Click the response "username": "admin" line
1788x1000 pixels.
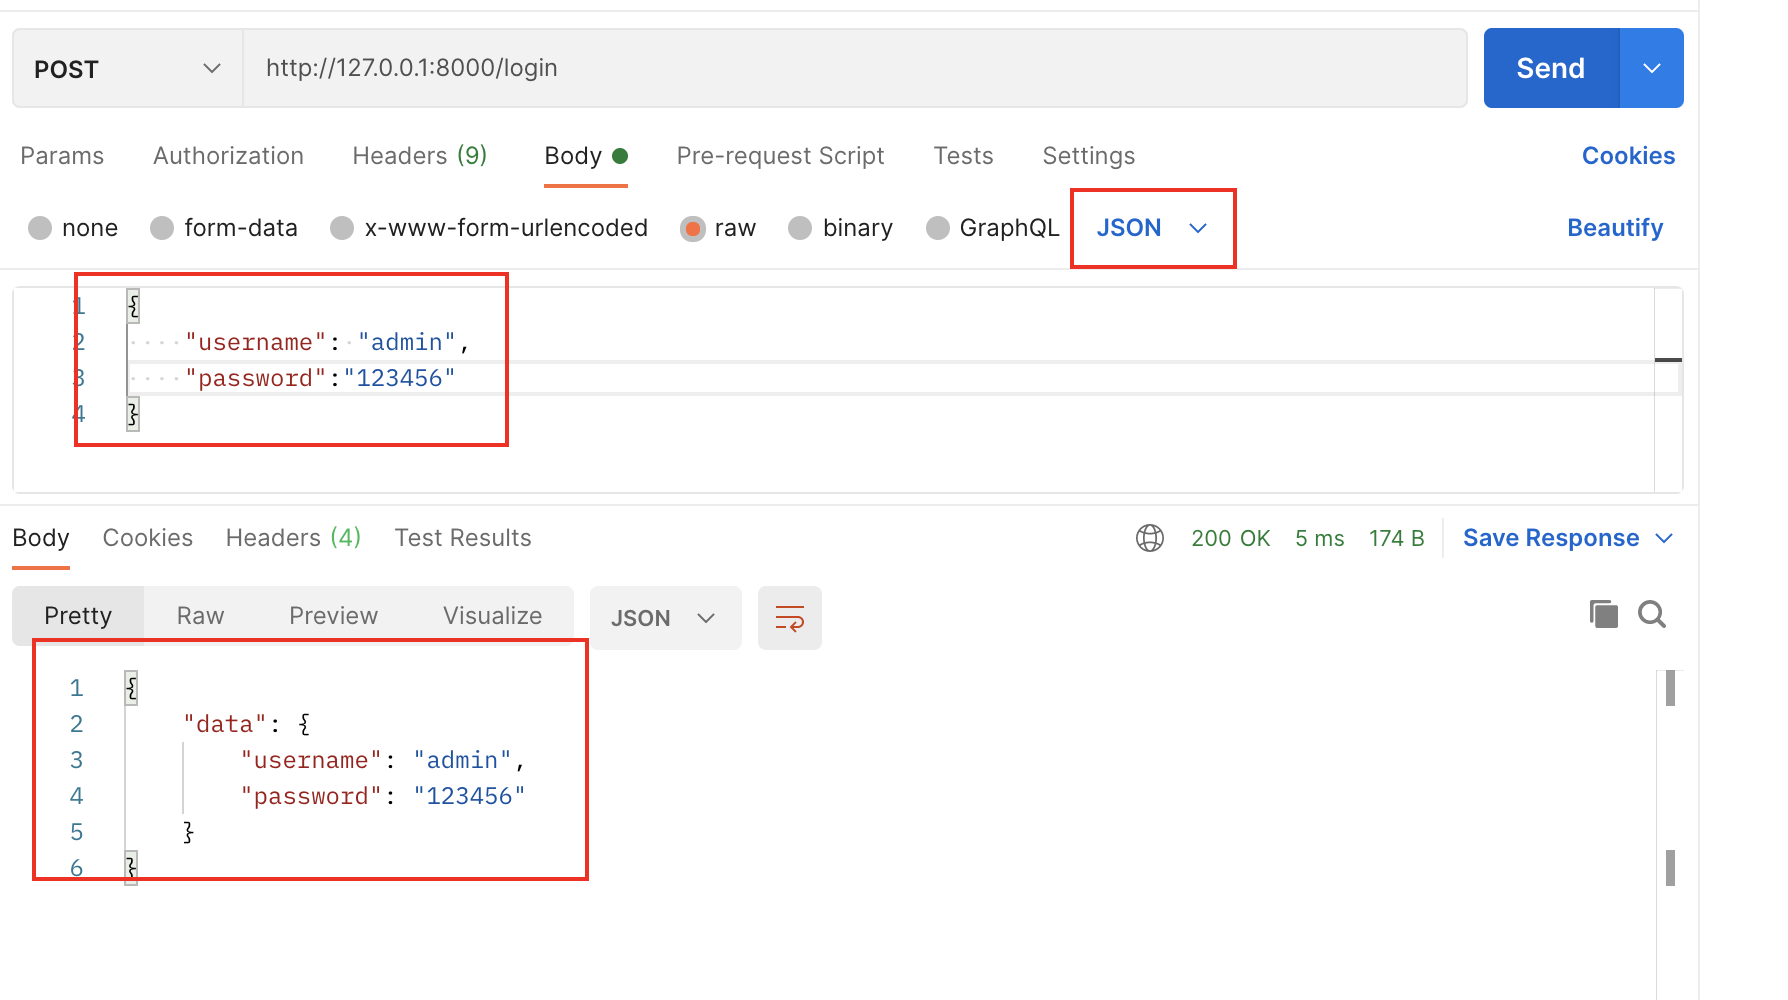(383, 760)
